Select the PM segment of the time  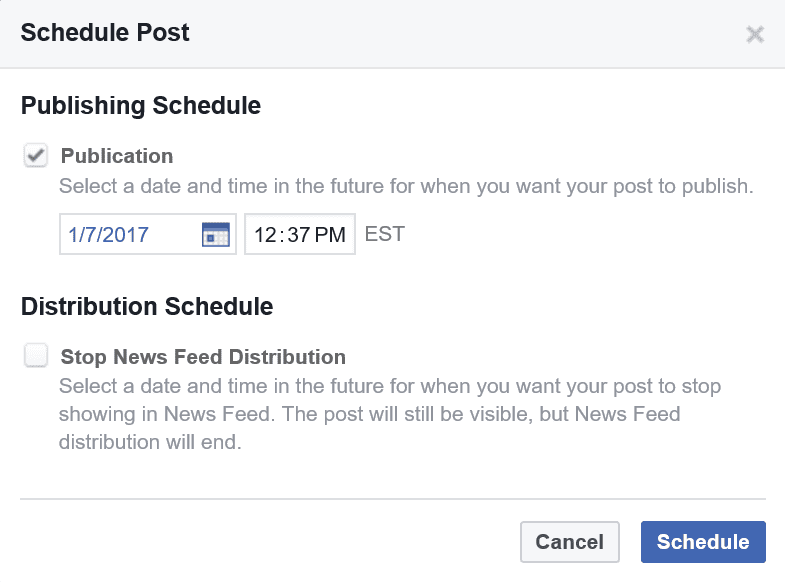pos(330,235)
